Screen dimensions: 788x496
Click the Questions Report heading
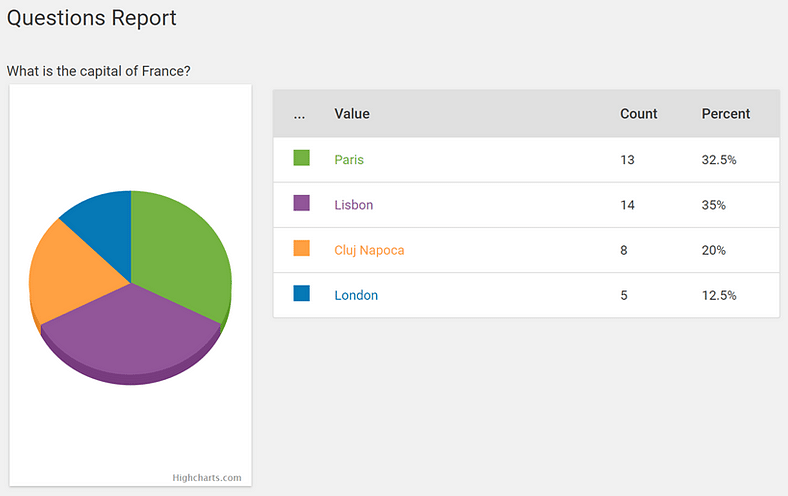92,18
